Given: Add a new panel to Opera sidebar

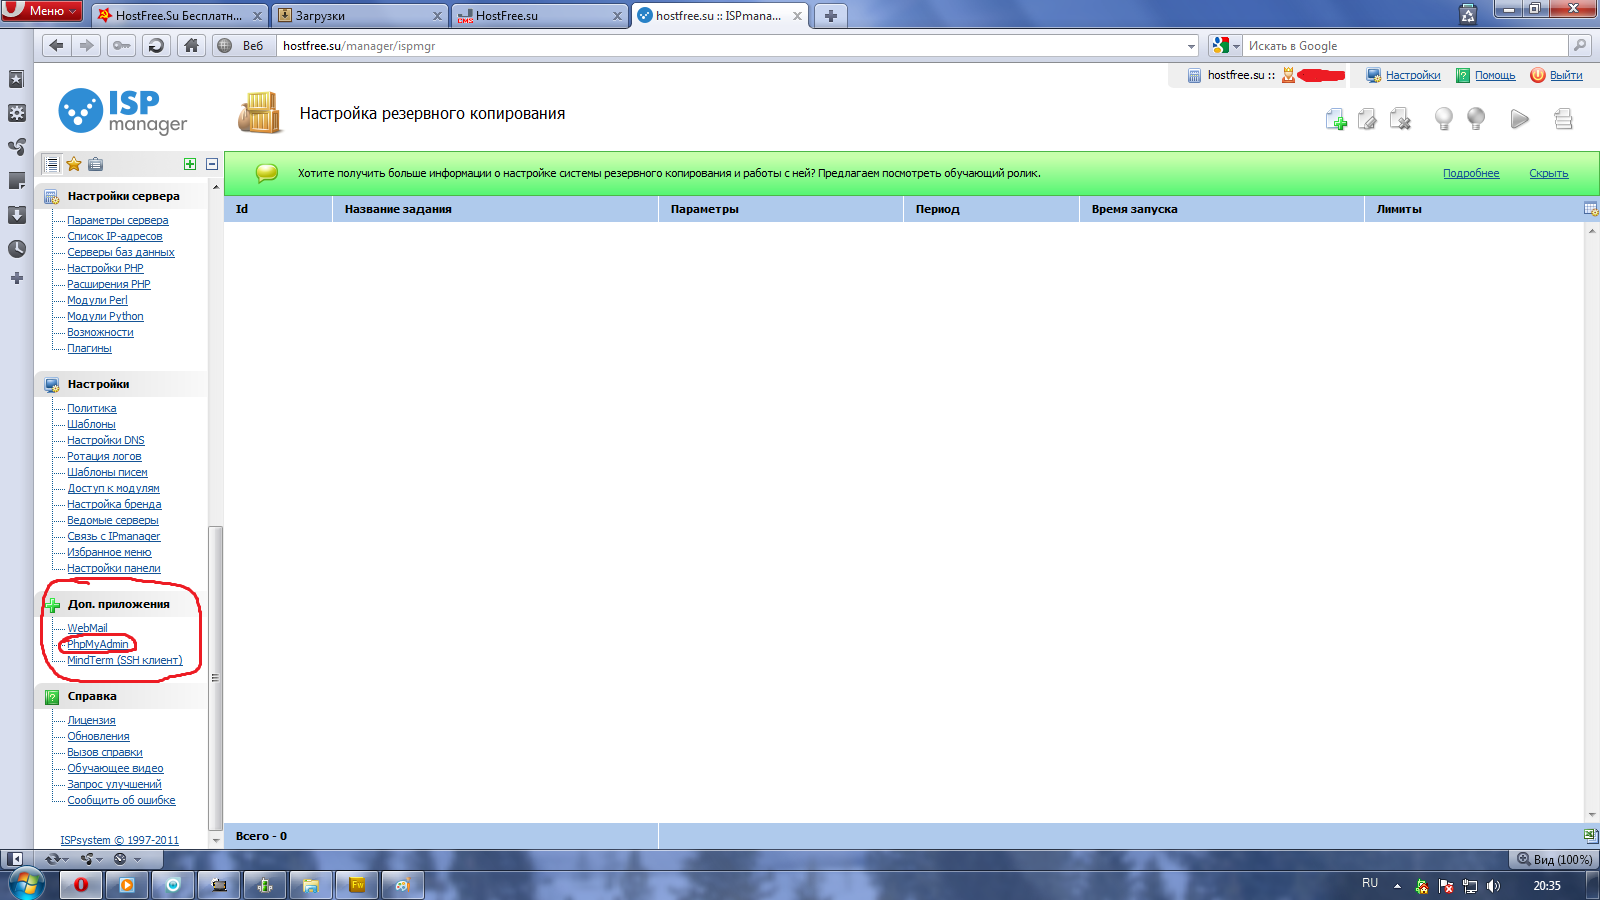Looking at the screenshot, I should click(16, 278).
